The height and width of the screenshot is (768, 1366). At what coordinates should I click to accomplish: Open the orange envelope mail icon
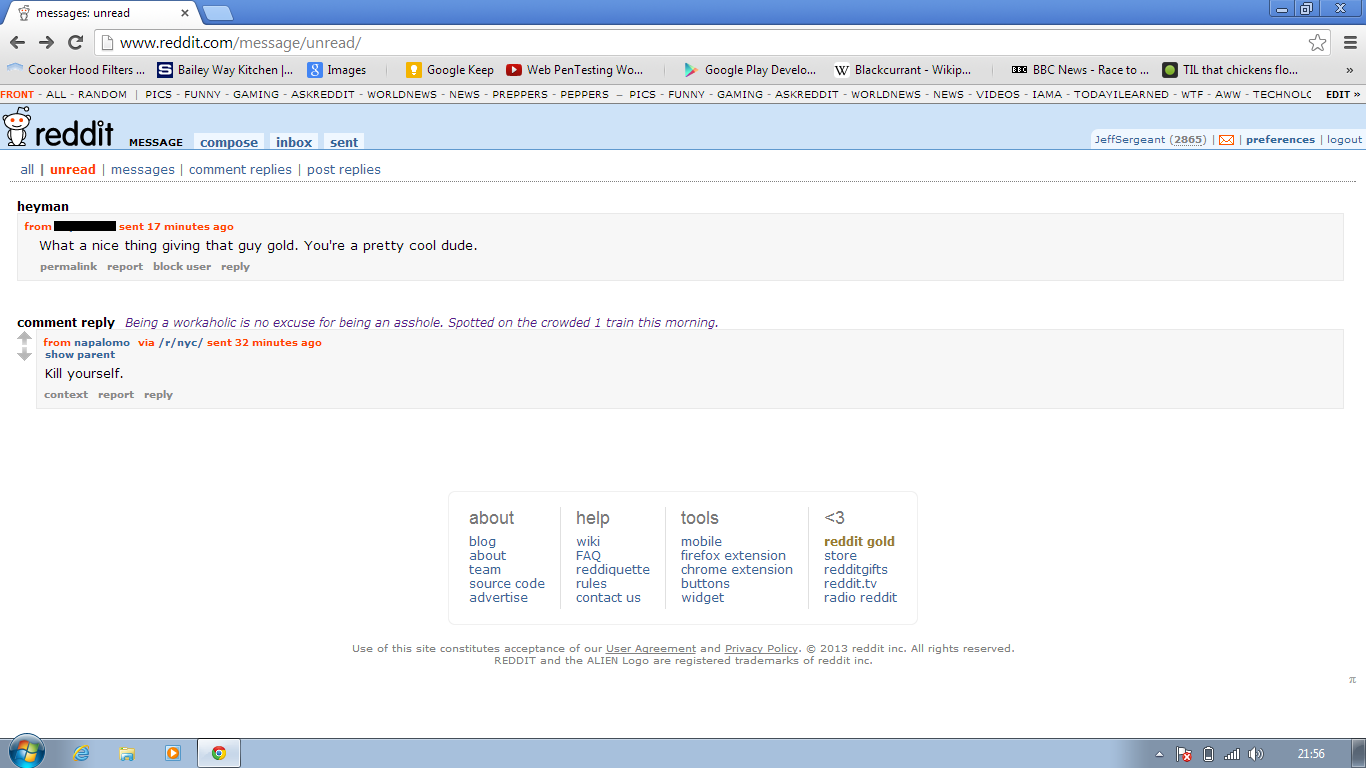pyautogui.click(x=1226, y=139)
